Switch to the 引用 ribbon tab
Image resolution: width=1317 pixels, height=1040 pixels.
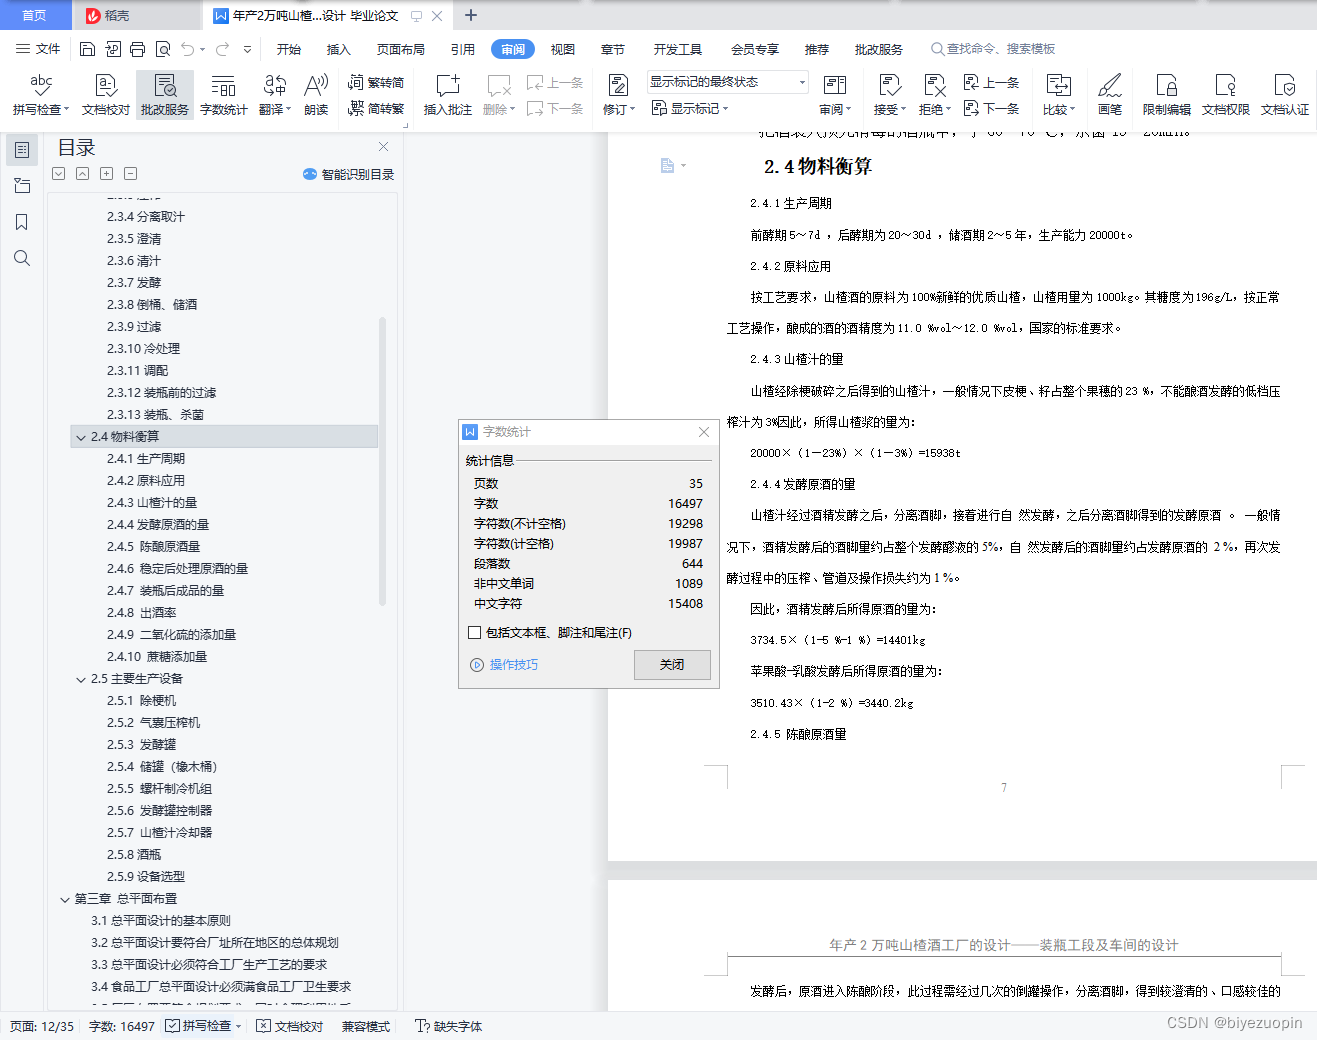click(x=463, y=49)
